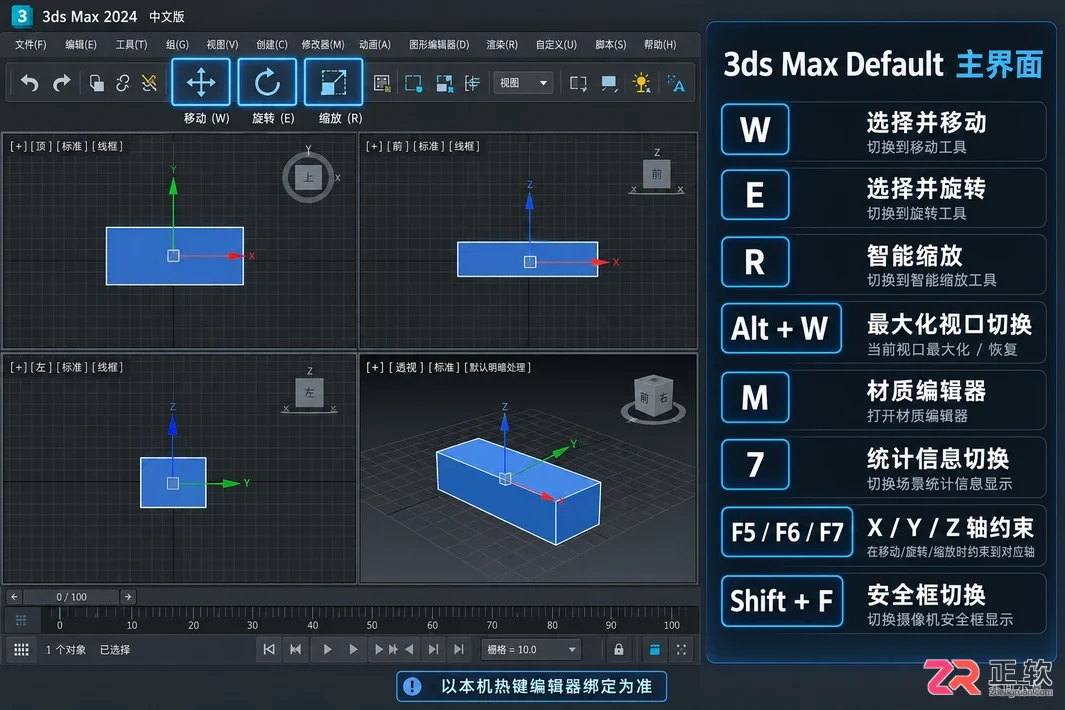Click the timeline at frame 50
1065x710 pixels.
coord(372,618)
